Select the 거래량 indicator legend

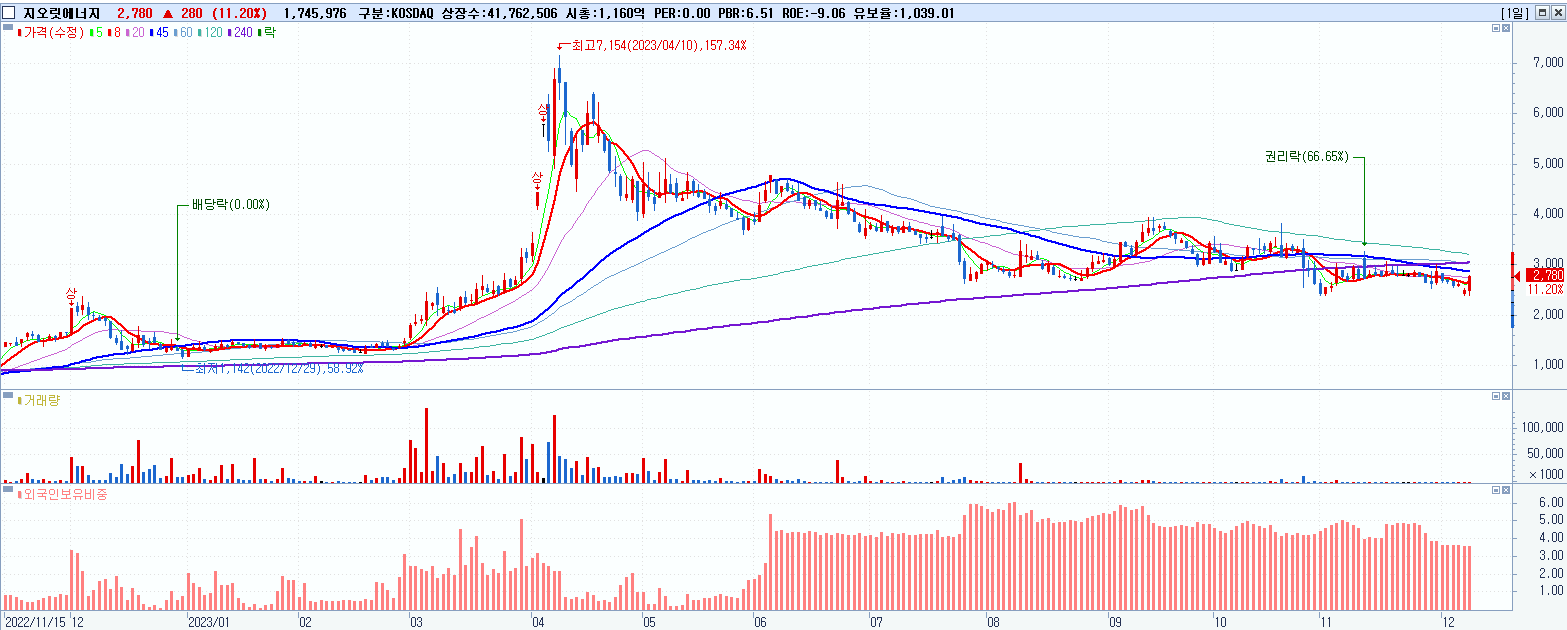(40, 400)
